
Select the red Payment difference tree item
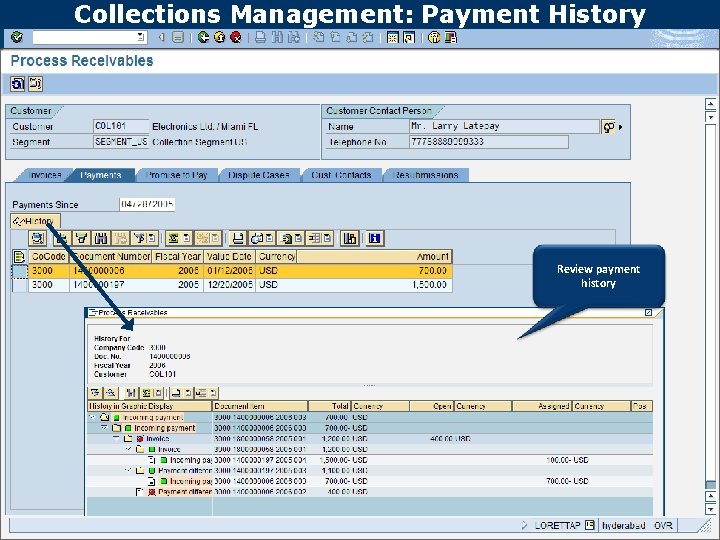pyautogui.click(x=185, y=492)
